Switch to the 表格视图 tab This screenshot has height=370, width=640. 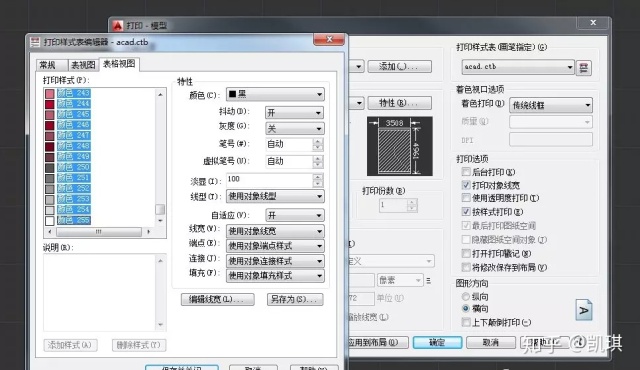[119, 64]
